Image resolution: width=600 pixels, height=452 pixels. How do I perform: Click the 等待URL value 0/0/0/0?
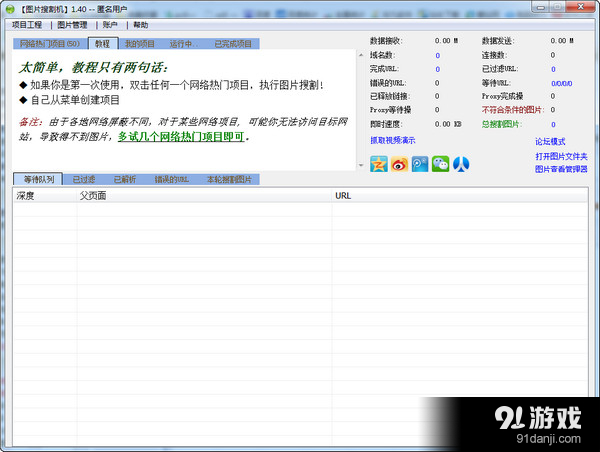point(562,83)
